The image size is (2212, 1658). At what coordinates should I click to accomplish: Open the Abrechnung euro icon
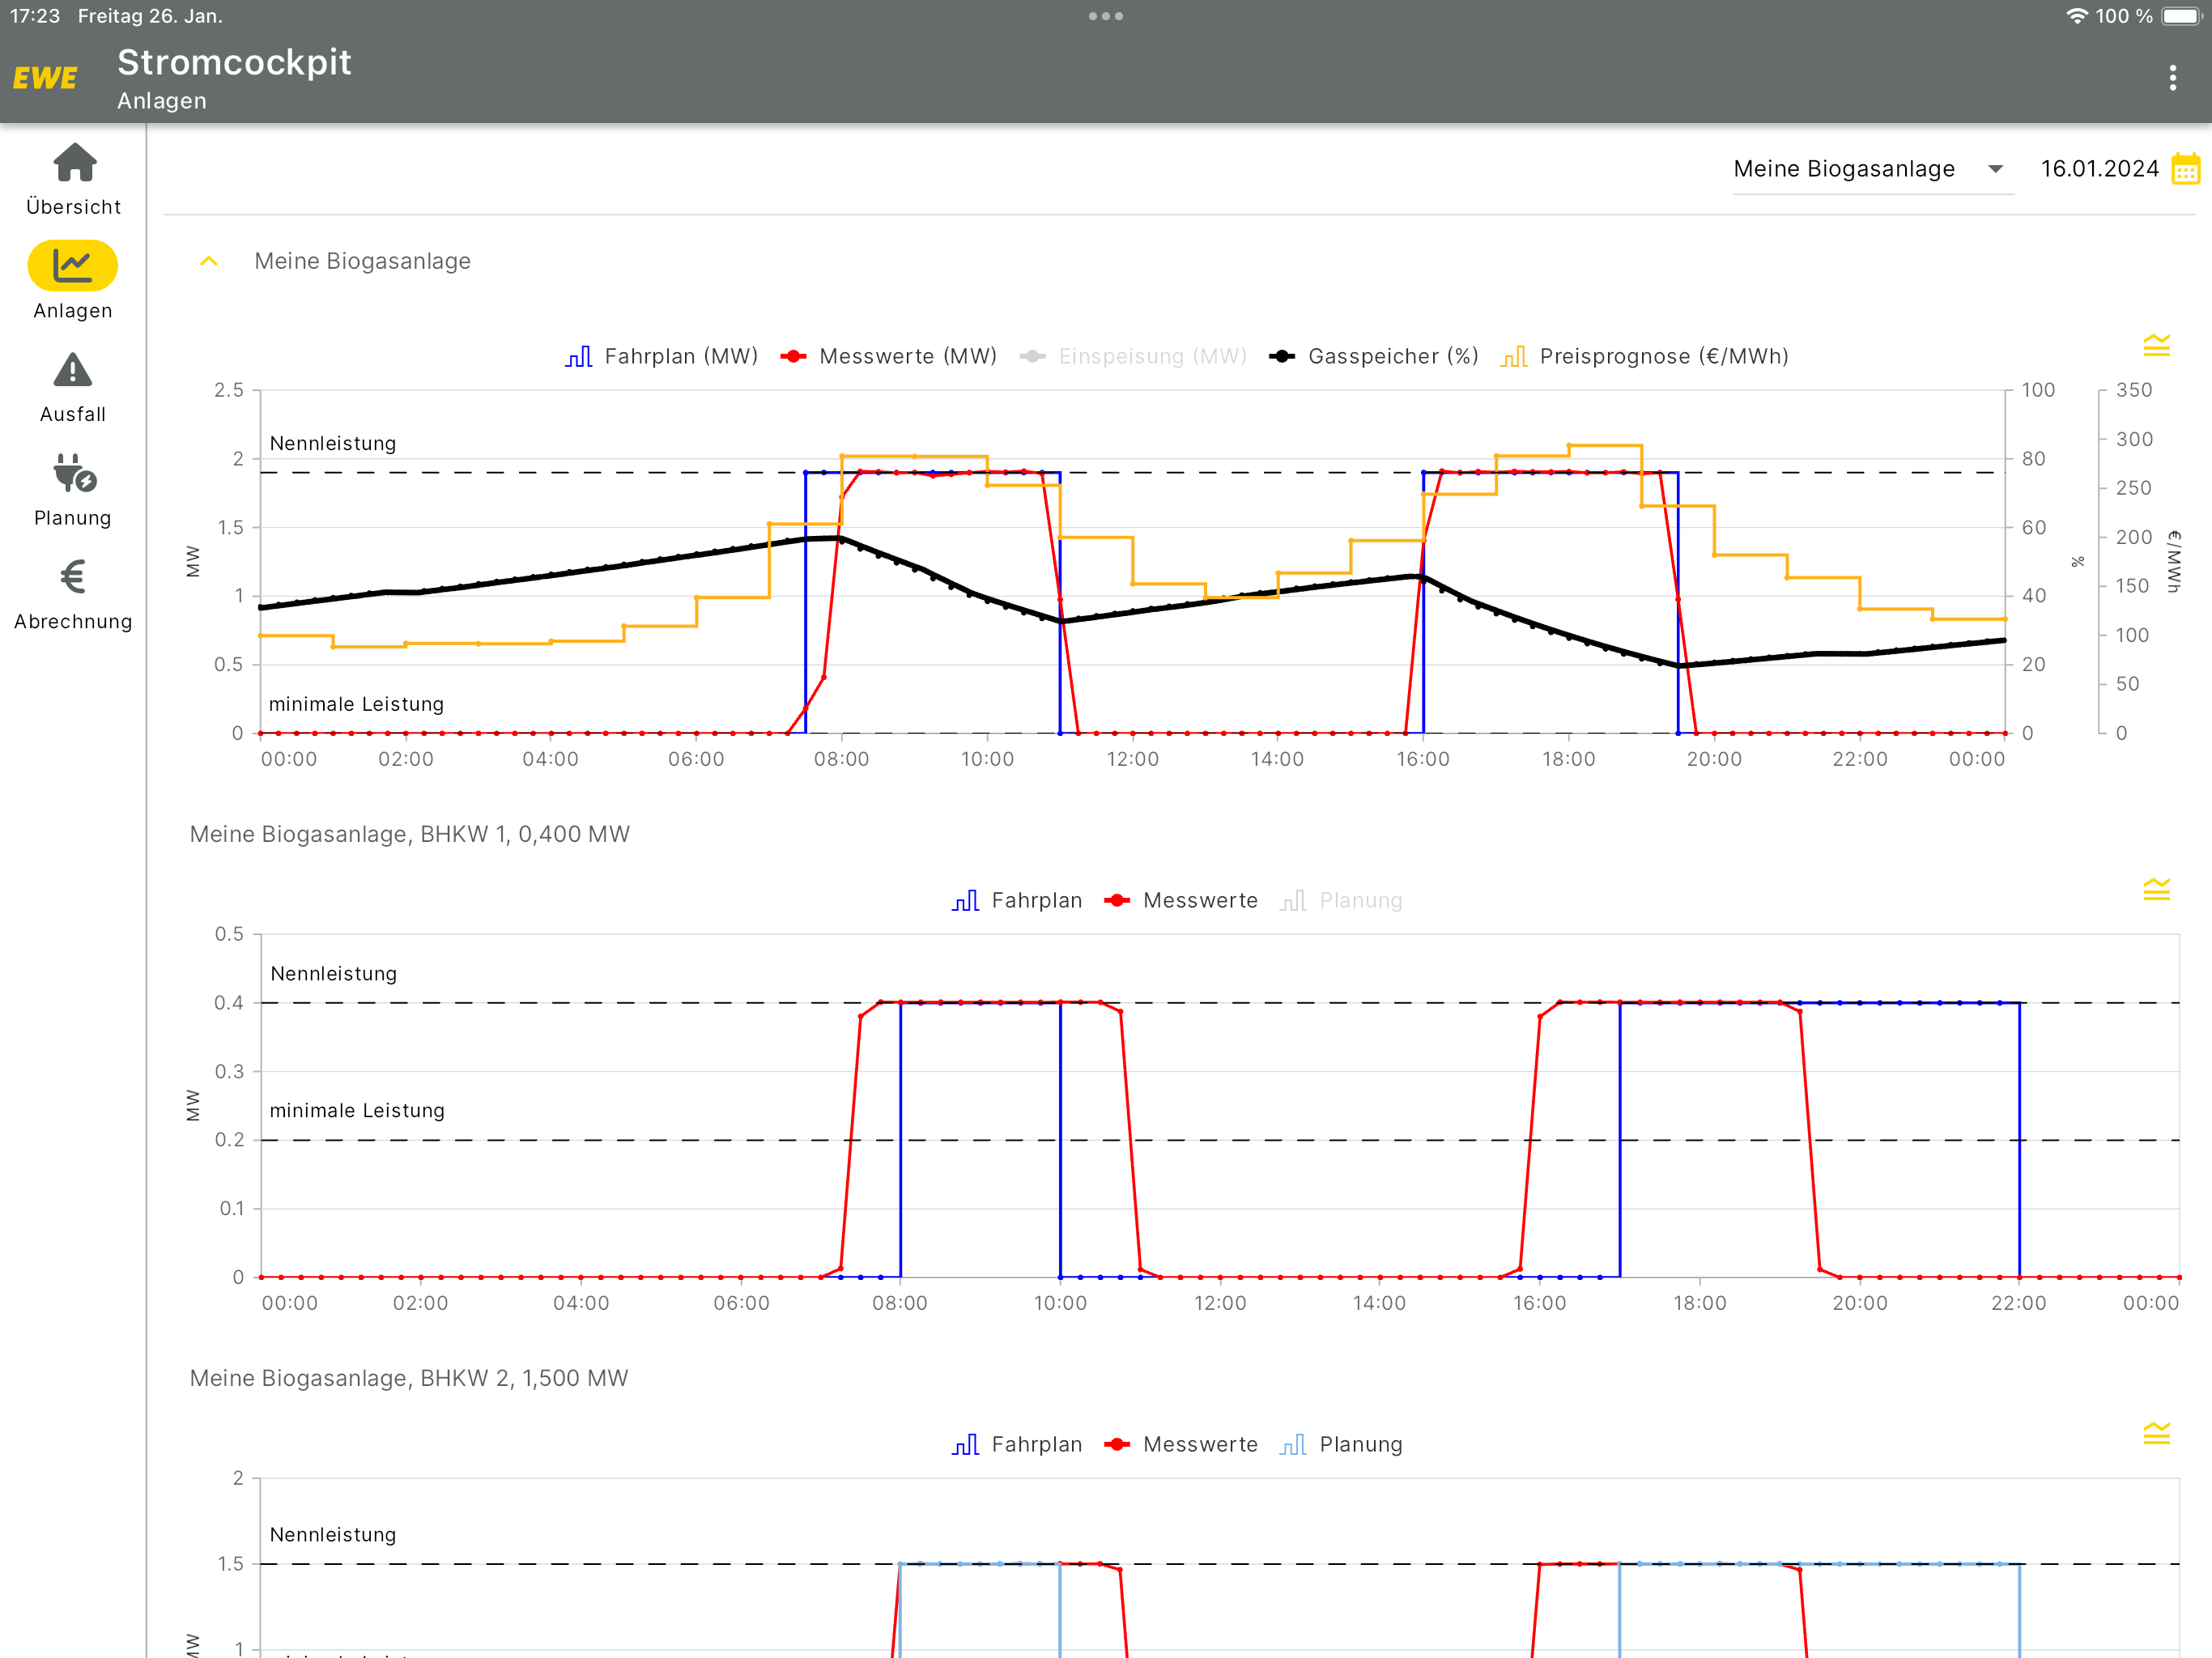point(72,577)
